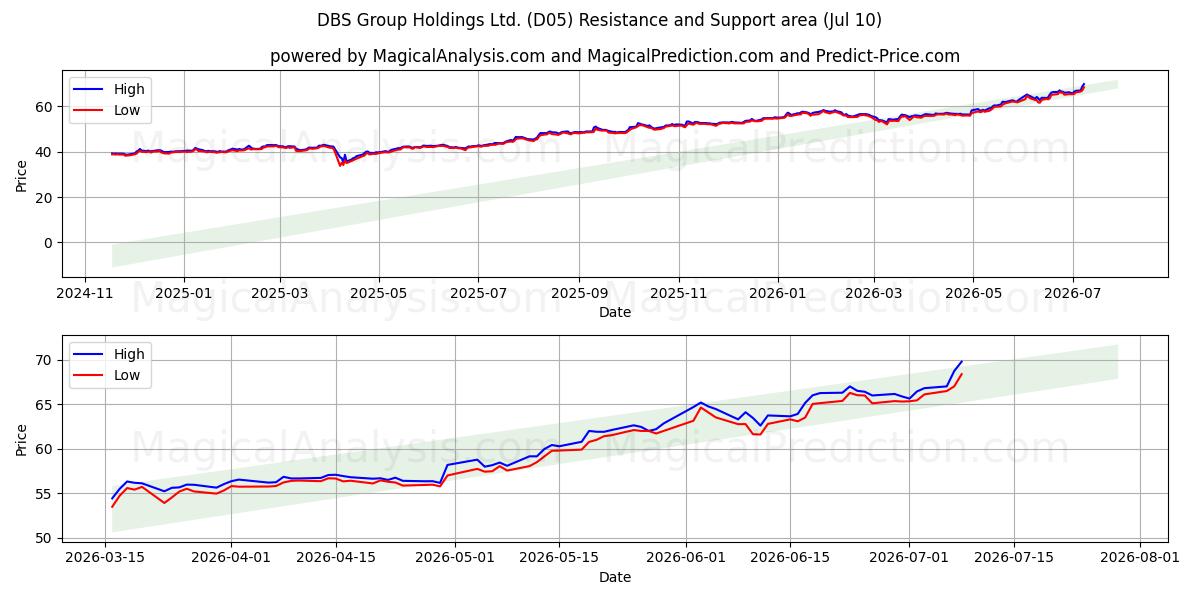Image resolution: width=1200 pixels, height=600 pixels.
Task: Click the latest price peak in bottom chart
Action: click(961, 362)
